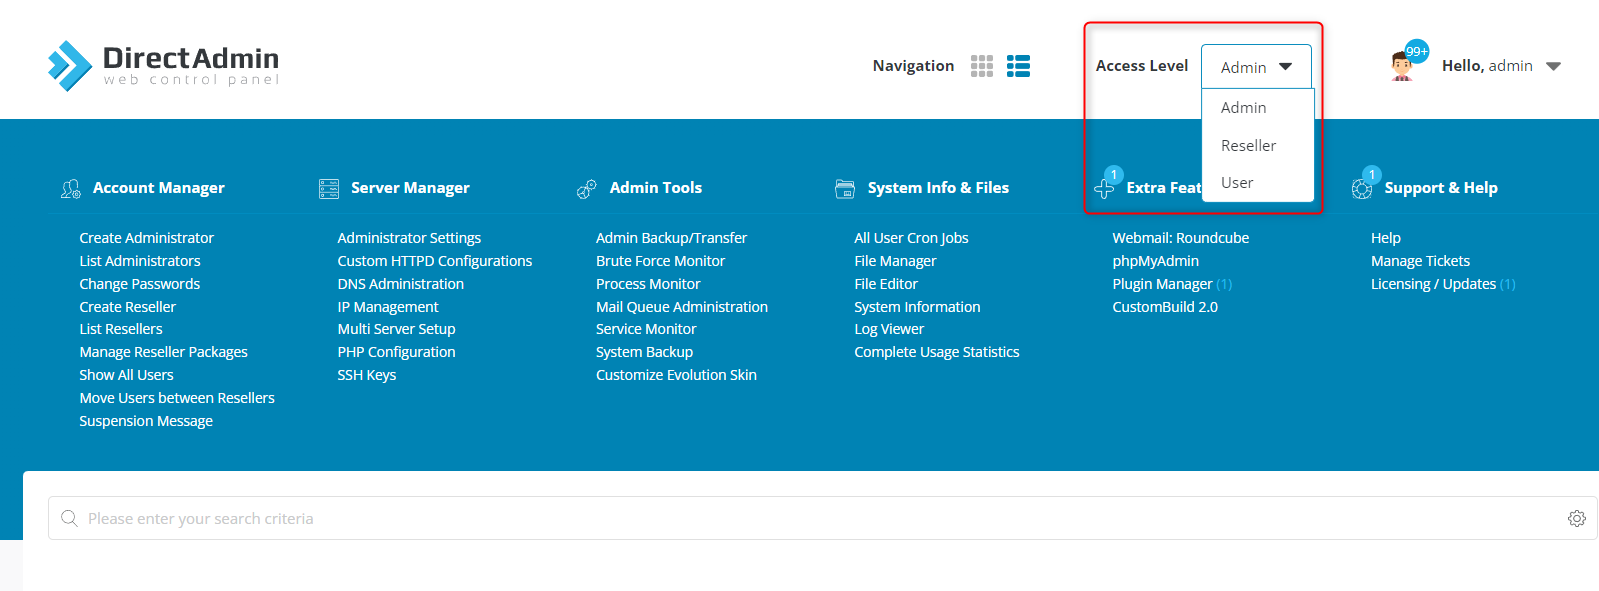Open Admin Backup/Transfer
This screenshot has width=1599, height=591.
[x=672, y=238]
